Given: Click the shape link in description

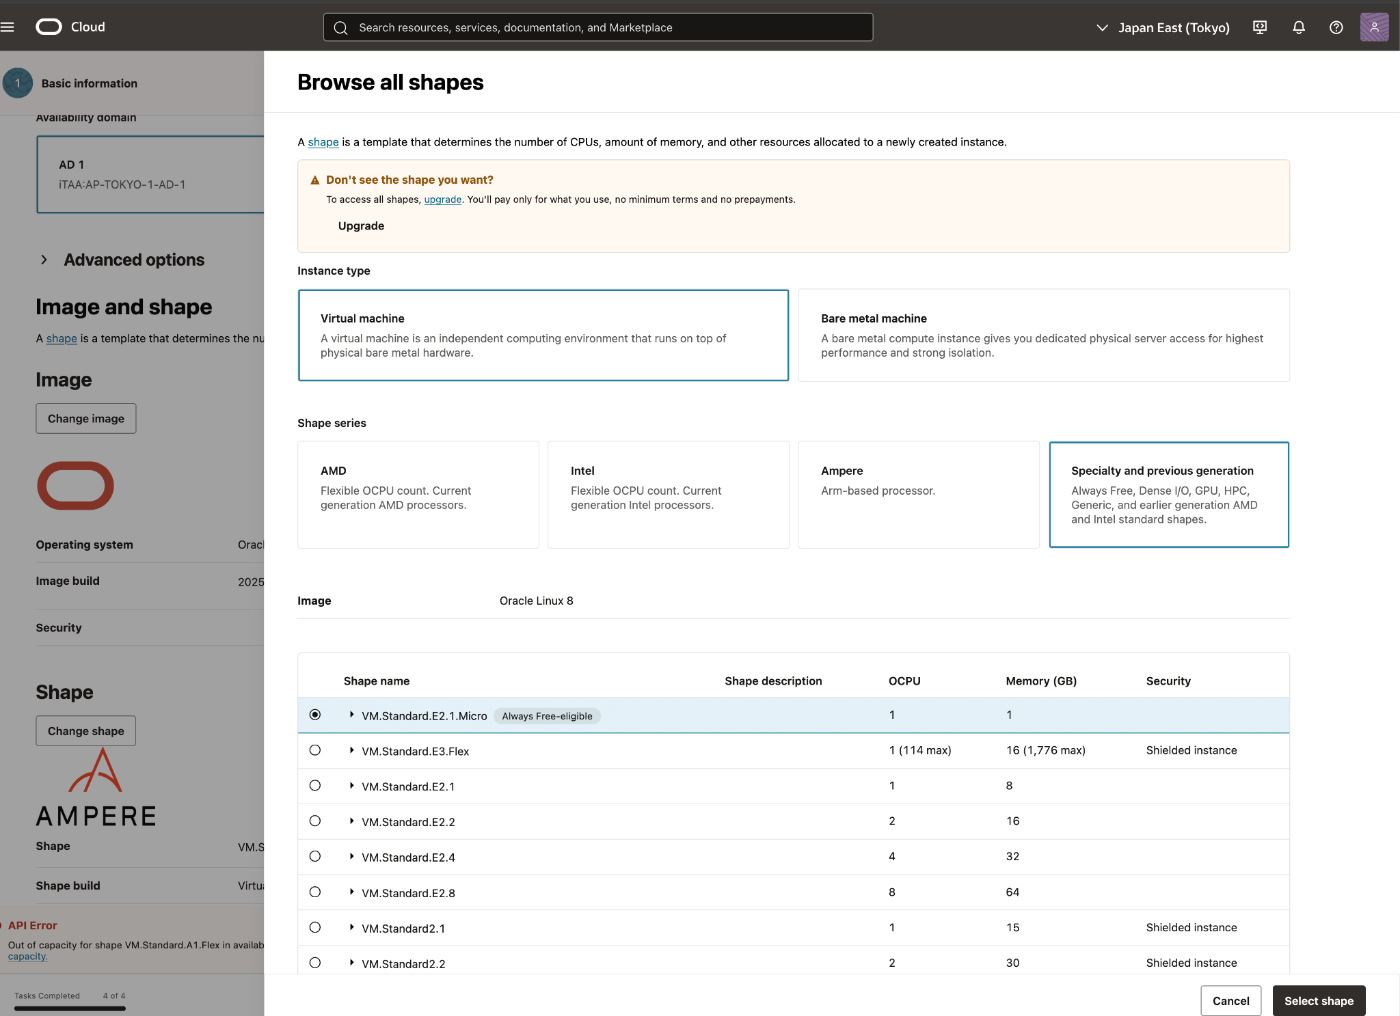Looking at the screenshot, I should [323, 142].
